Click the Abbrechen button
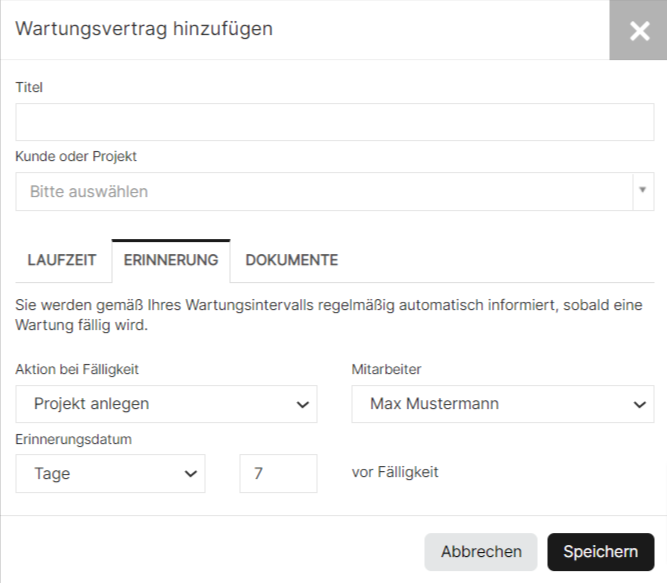This screenshot has width=667, height=583. coord(481,552)
